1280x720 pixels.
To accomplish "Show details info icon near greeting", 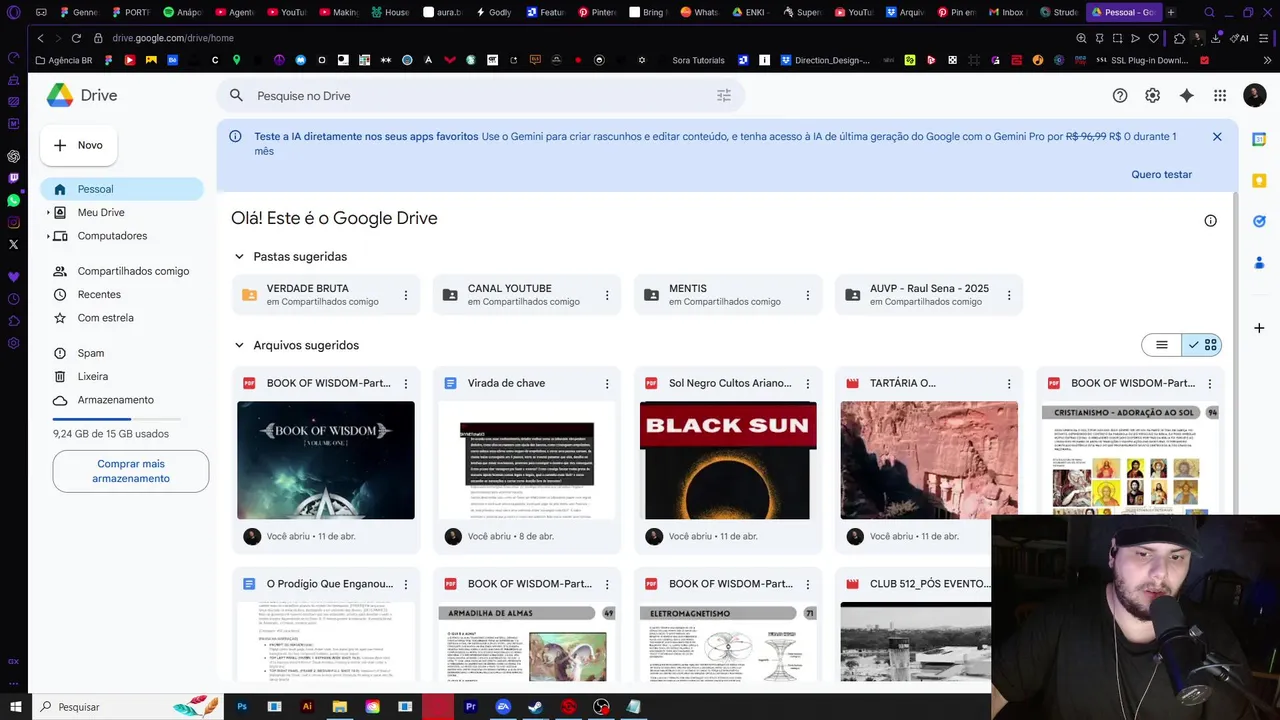I will coord(1211,221).
